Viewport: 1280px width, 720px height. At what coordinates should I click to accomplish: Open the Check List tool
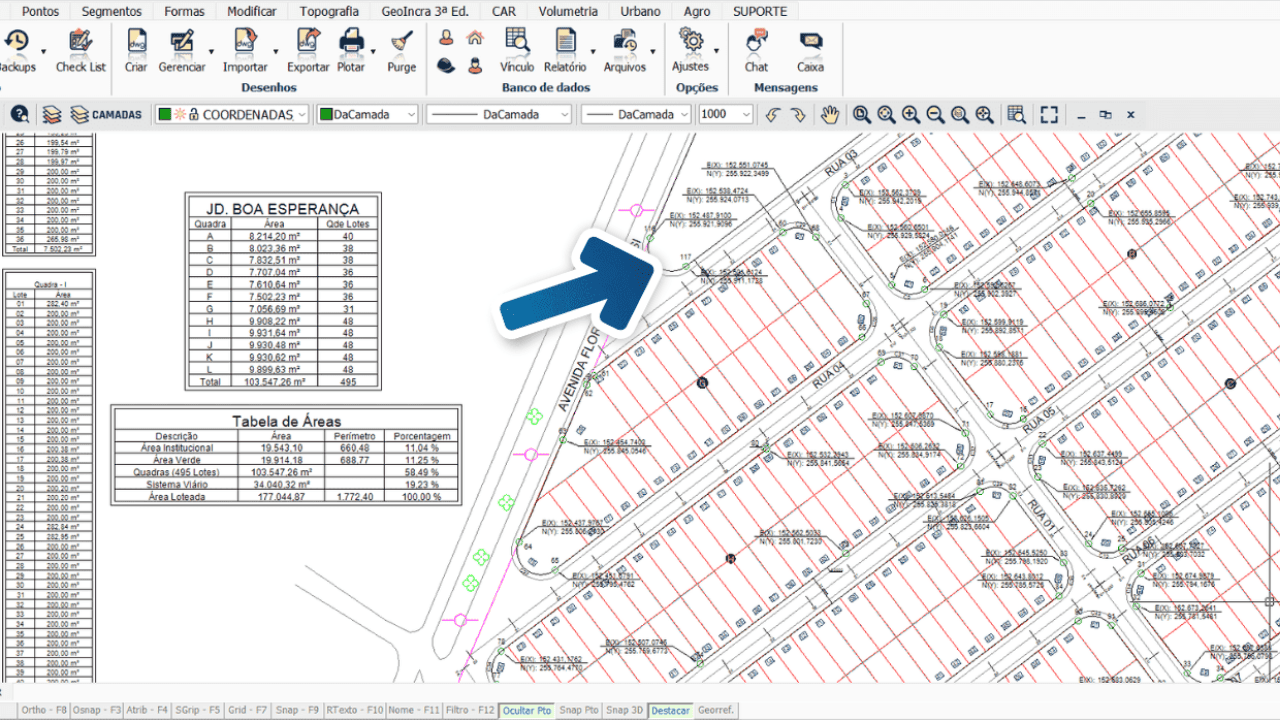(80, 50)
